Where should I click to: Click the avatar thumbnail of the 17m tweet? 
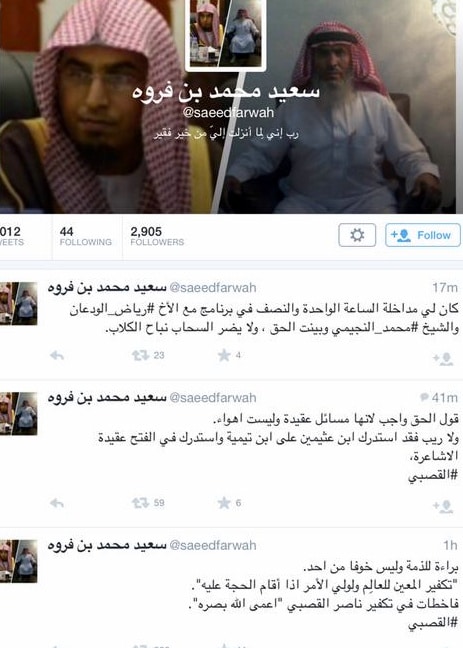click(x=19, y=303)
